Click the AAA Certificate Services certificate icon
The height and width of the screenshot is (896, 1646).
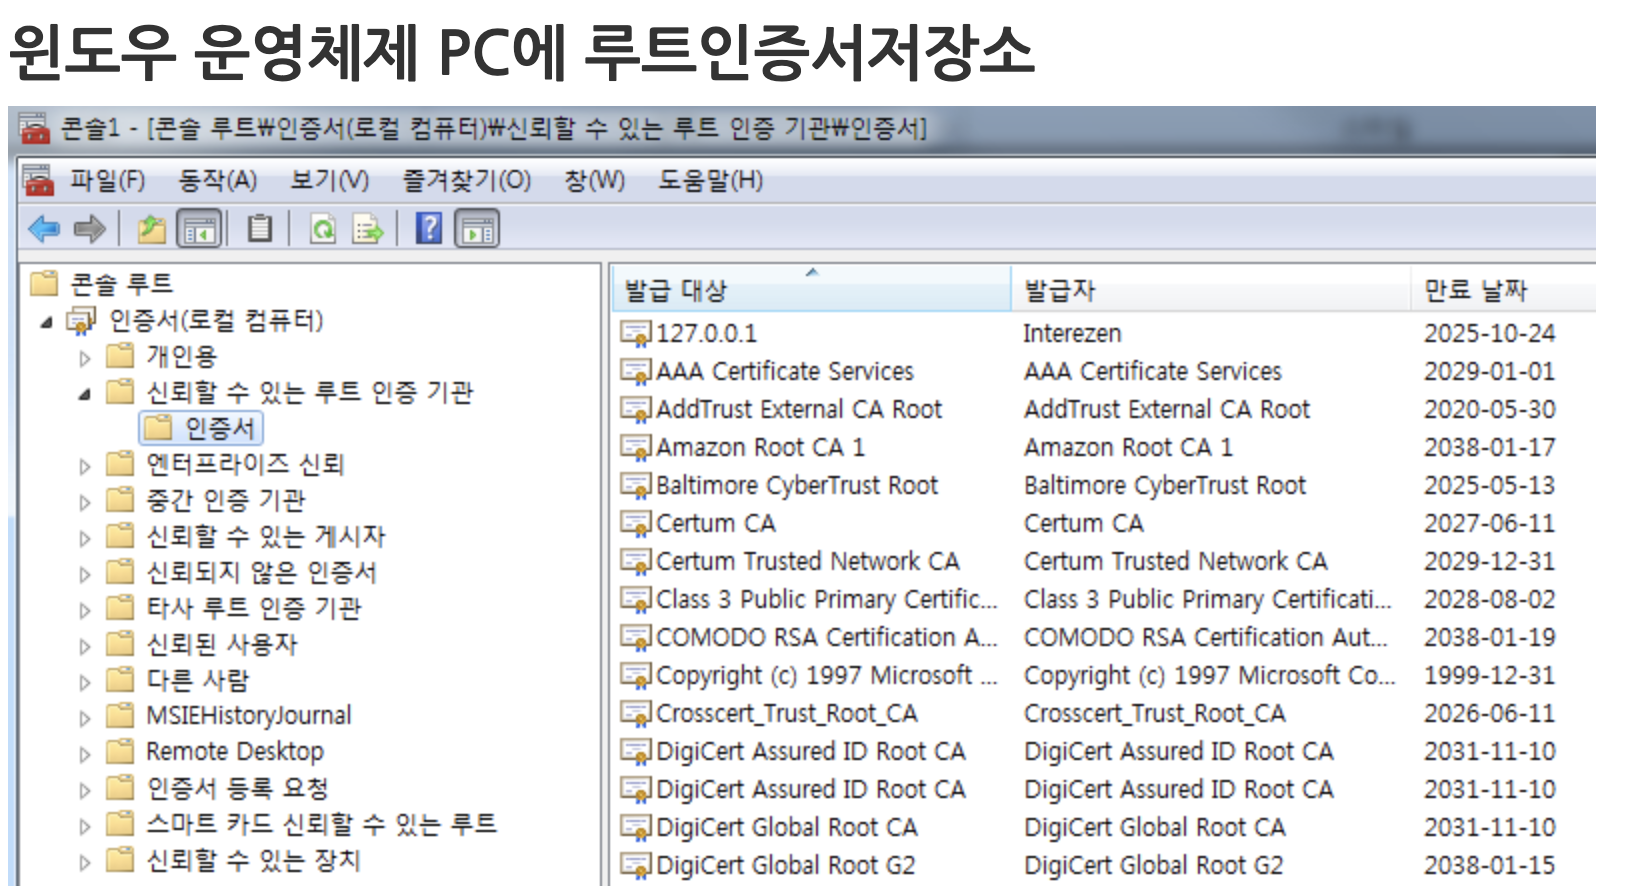(636, 371)
